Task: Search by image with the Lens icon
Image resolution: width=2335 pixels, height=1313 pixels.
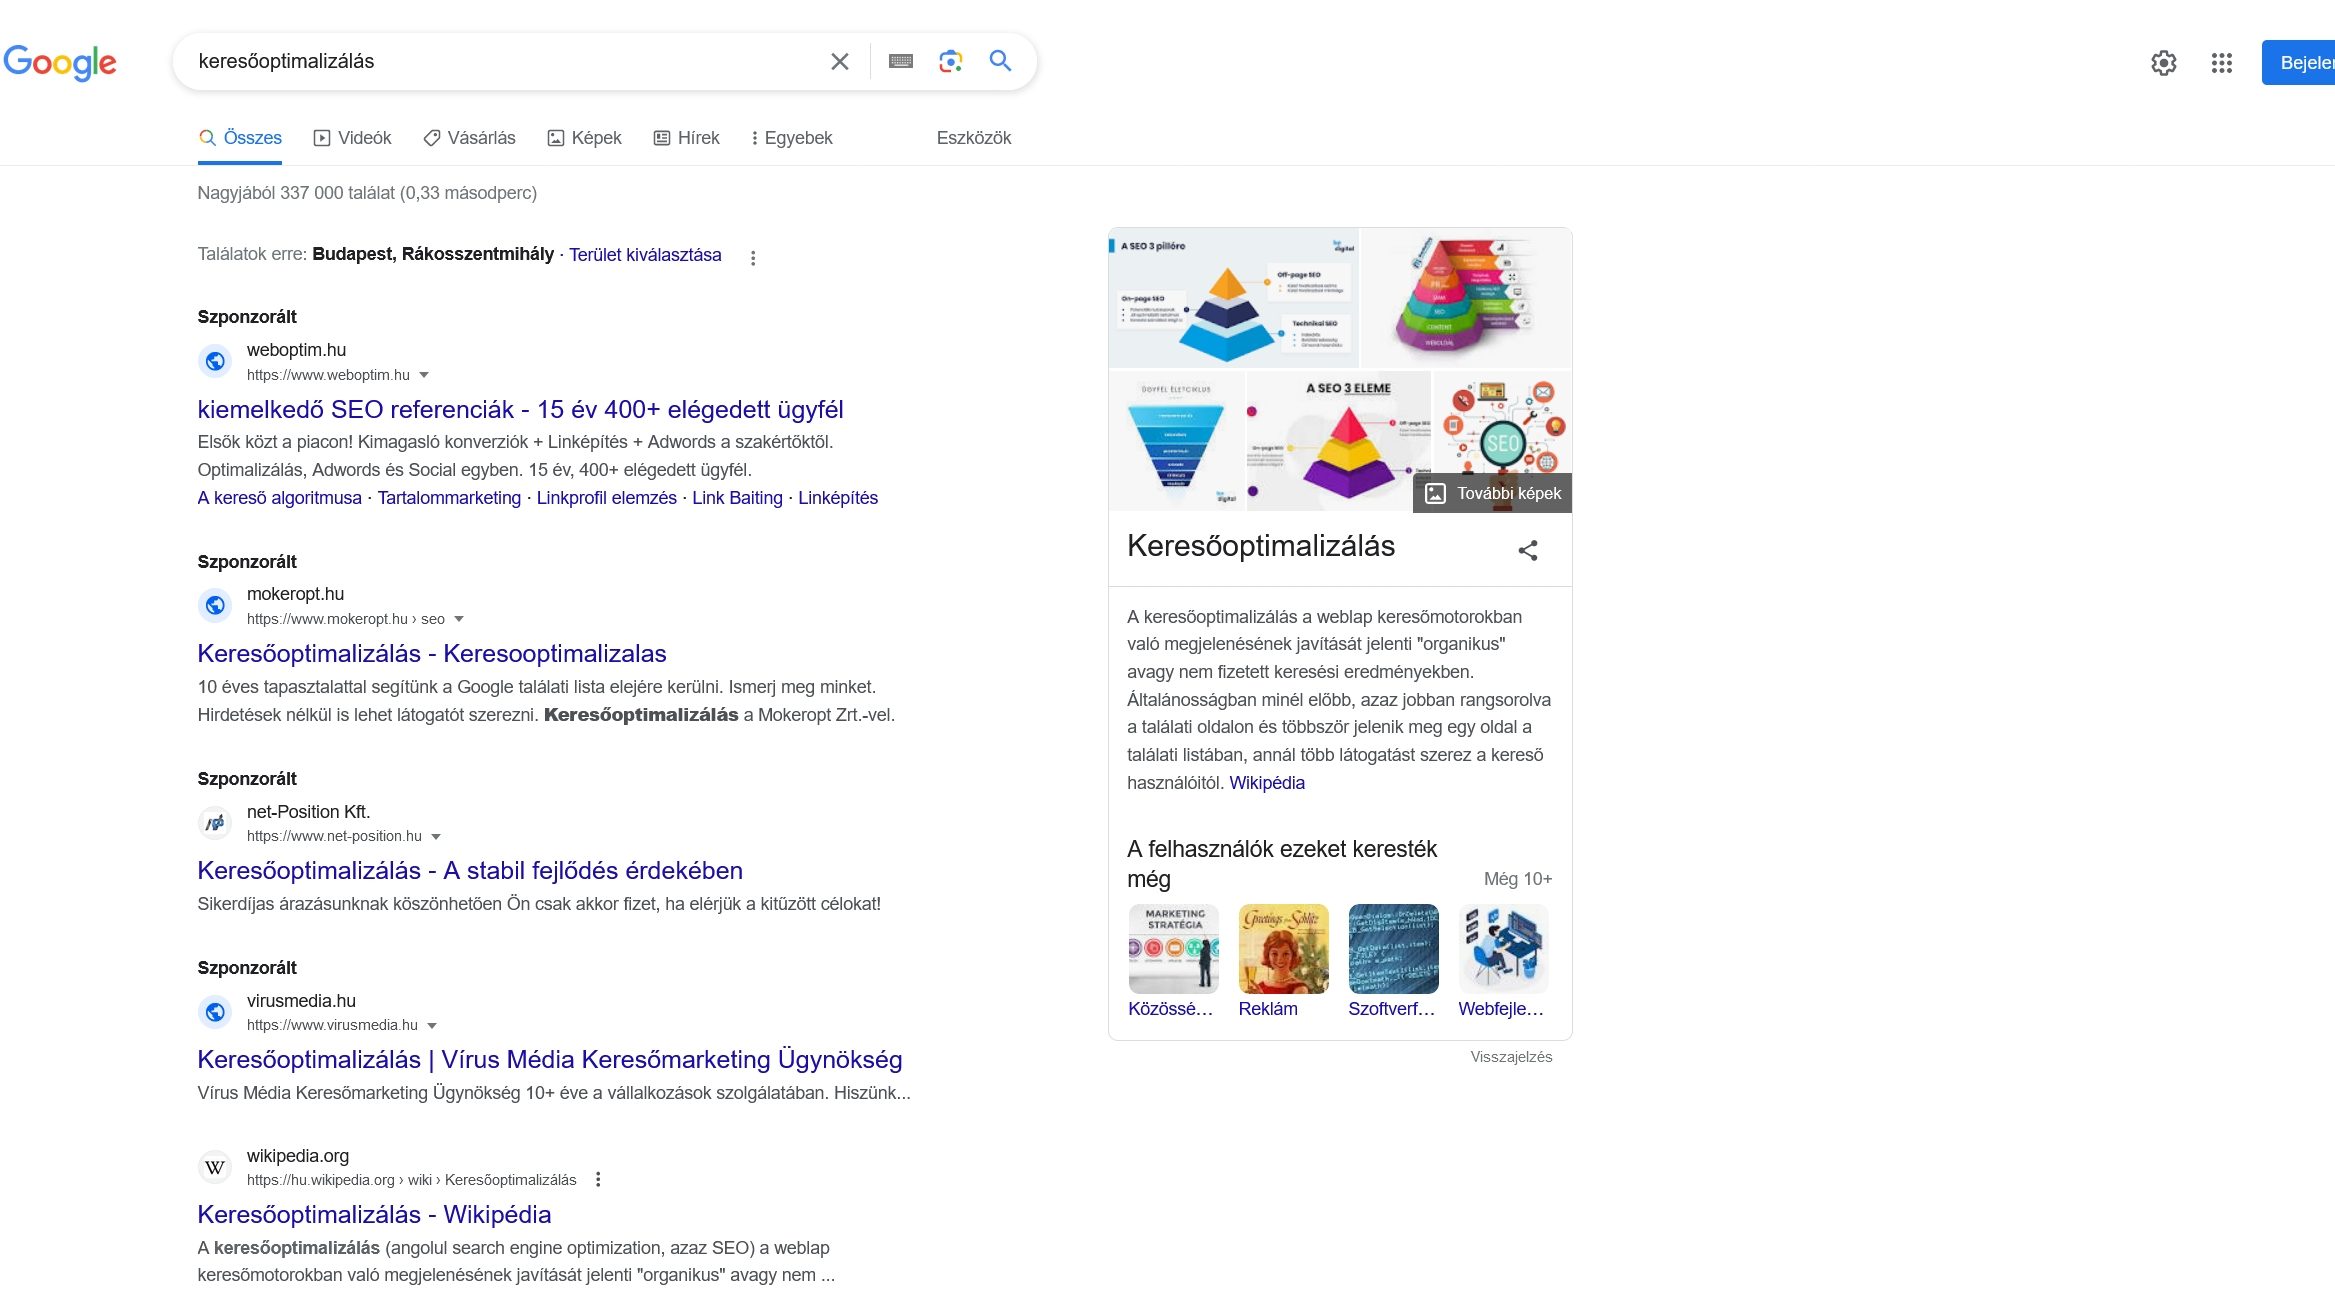Action: (951, 62)
